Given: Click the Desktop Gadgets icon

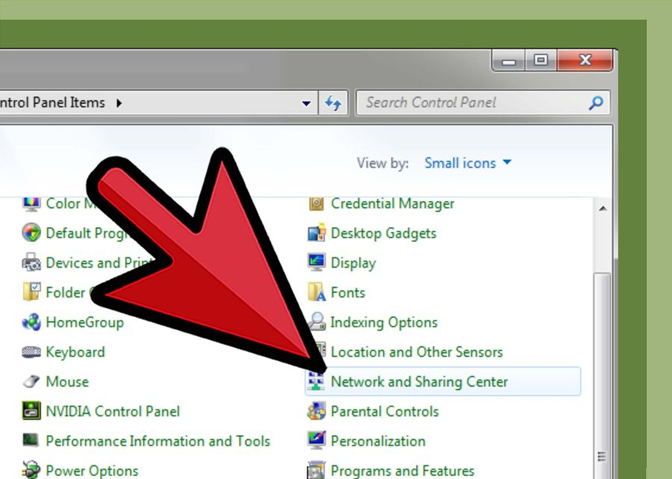Looking at the screenshot, I should point(316,233).
